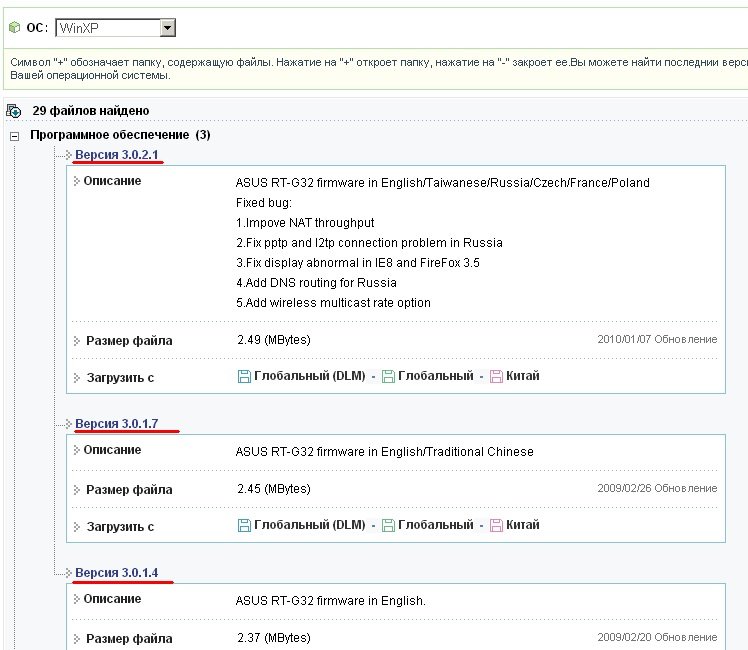Click the line 1.Impove NAT throughput

pyautogui.click(x=305, y=223)
